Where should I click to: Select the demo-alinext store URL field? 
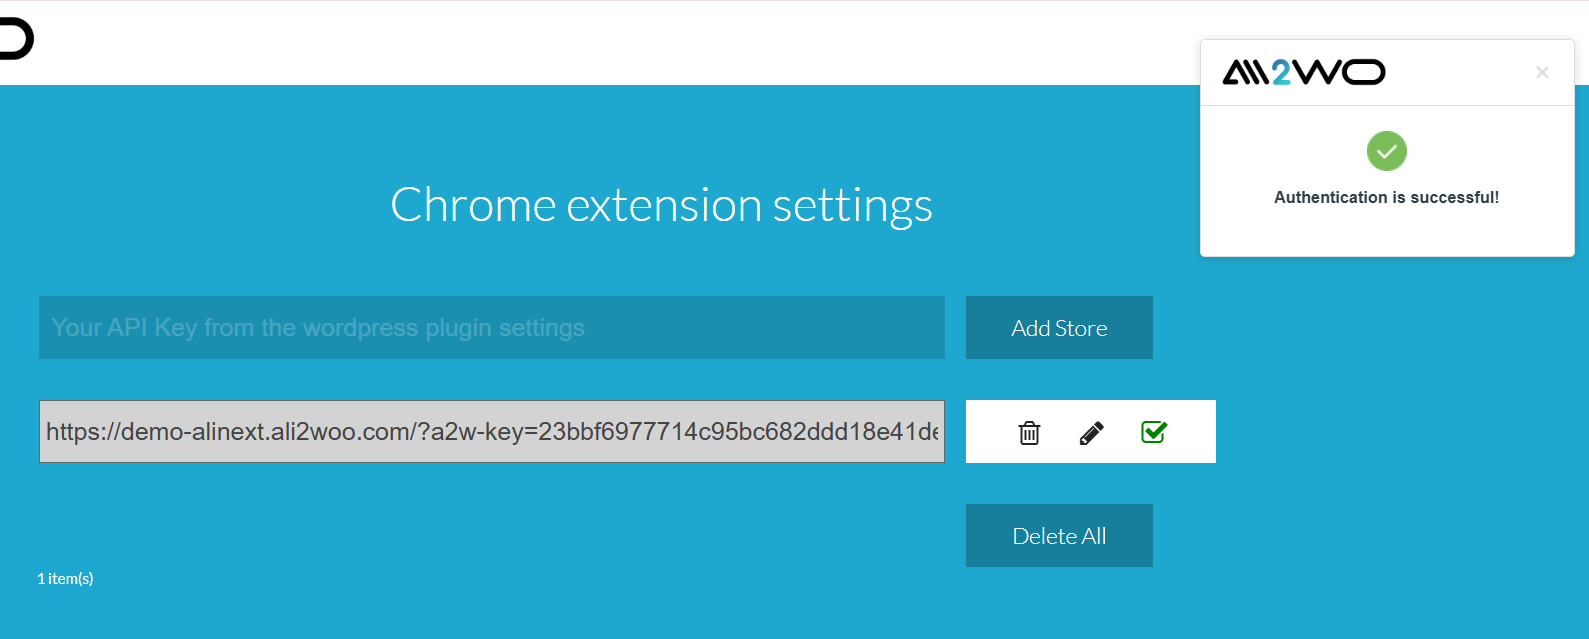(x=491, y=431)
